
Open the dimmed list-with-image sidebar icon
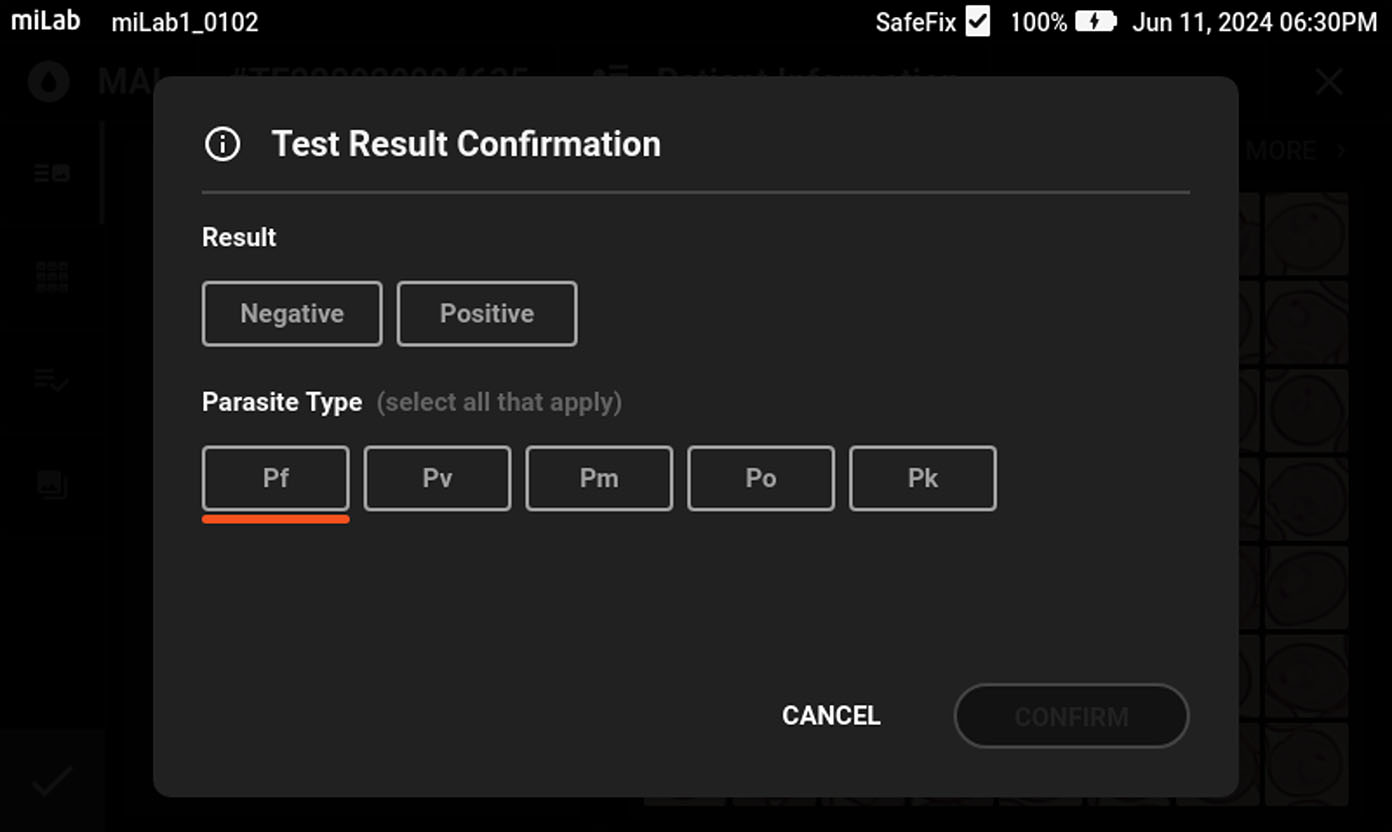(x=52, y=173)
